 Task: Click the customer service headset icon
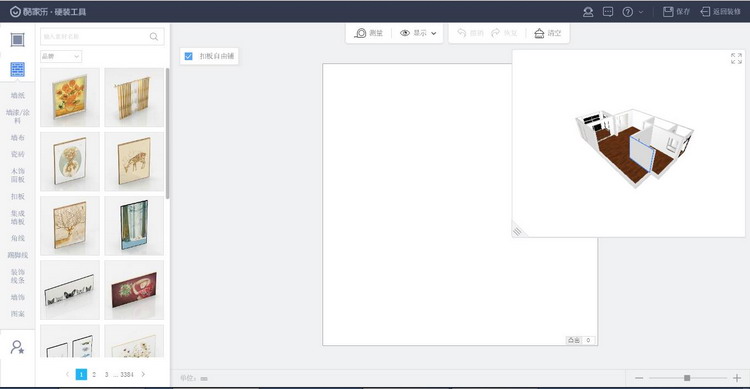click(x=588, y=12)
